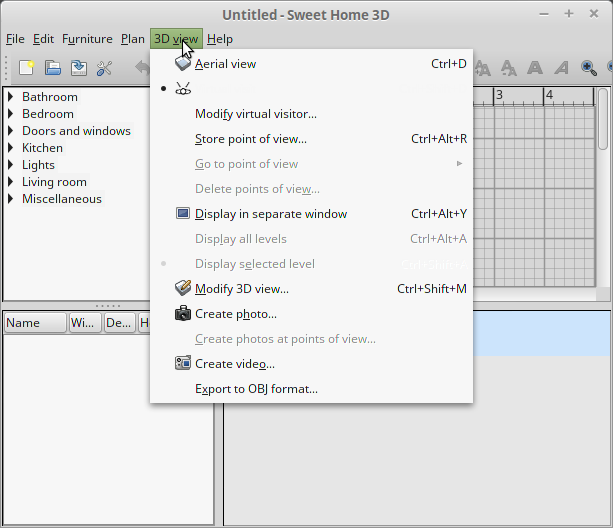The height and width of the screenshot is (528, 613).
Task: Click the Ctrl+D shortcut text
Action: [x=449, y=64]
